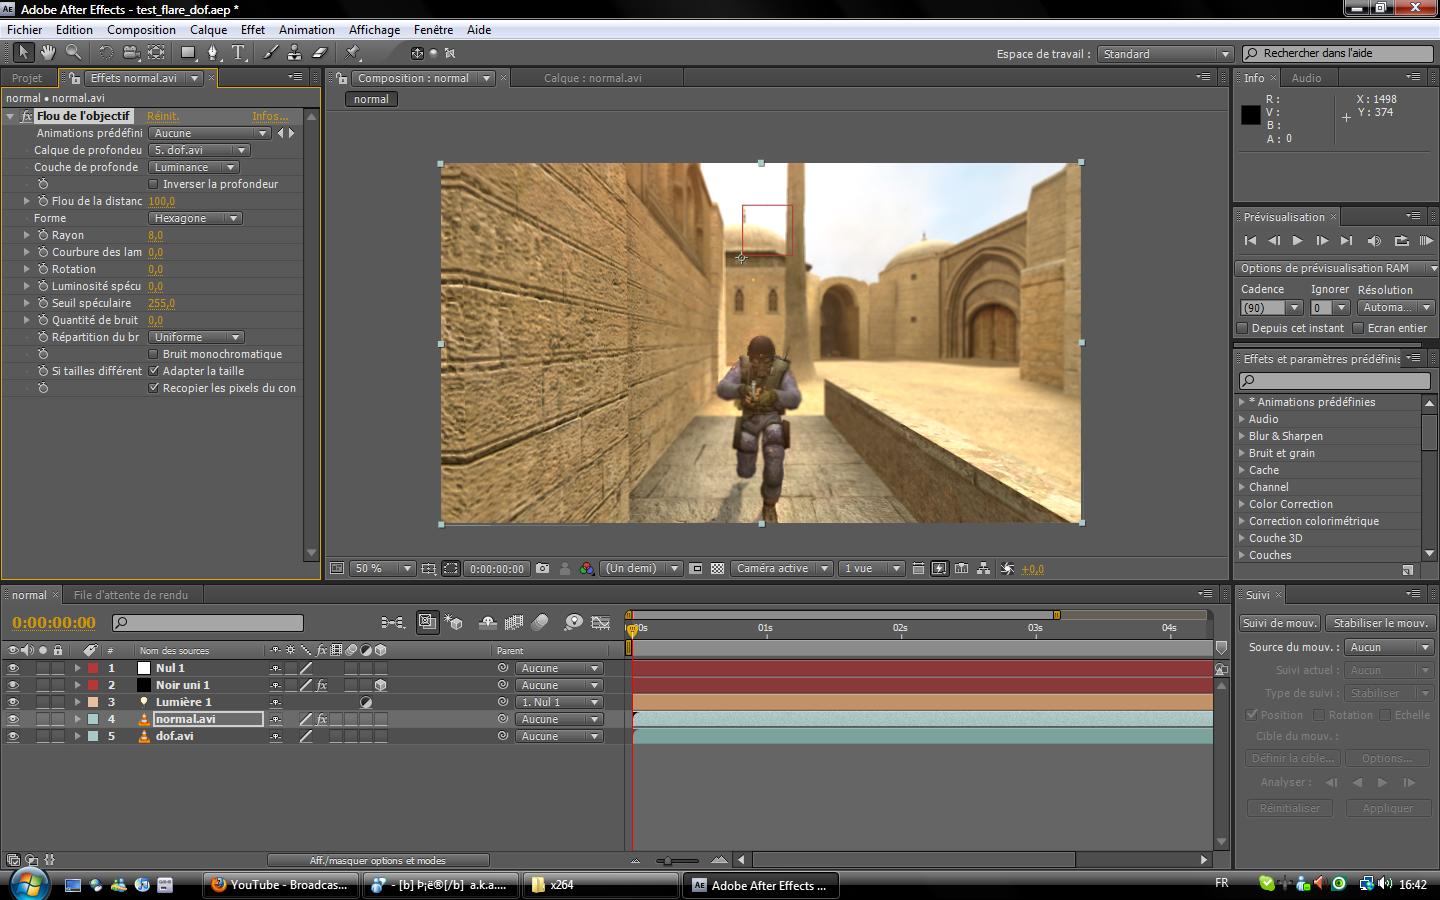The height and width of the screenshot is (900, 1440).
Task: Reset exposure with the aperture icon
Action: point(1007,568)
